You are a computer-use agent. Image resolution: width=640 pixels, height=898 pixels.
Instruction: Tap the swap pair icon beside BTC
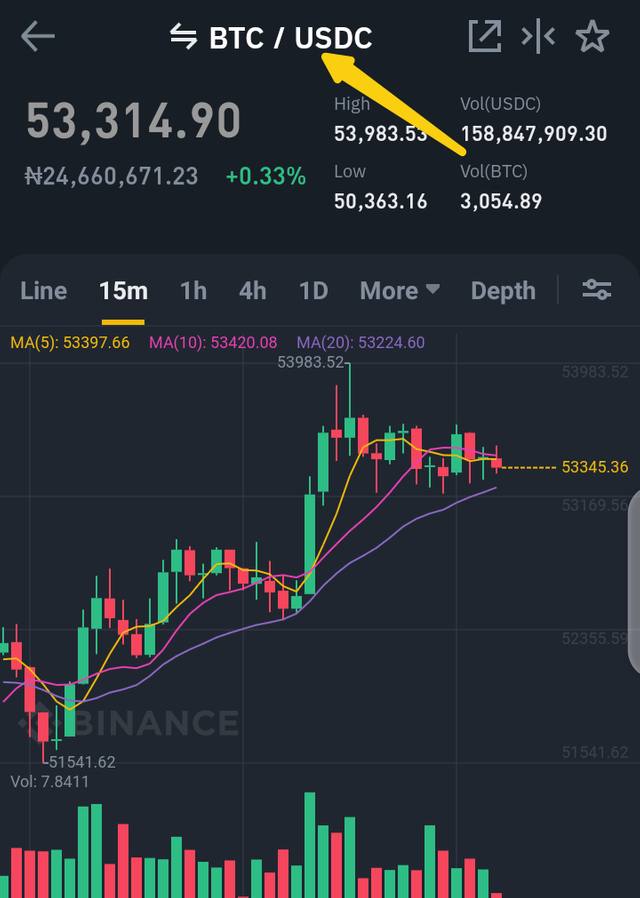click(x=183, y=38)
